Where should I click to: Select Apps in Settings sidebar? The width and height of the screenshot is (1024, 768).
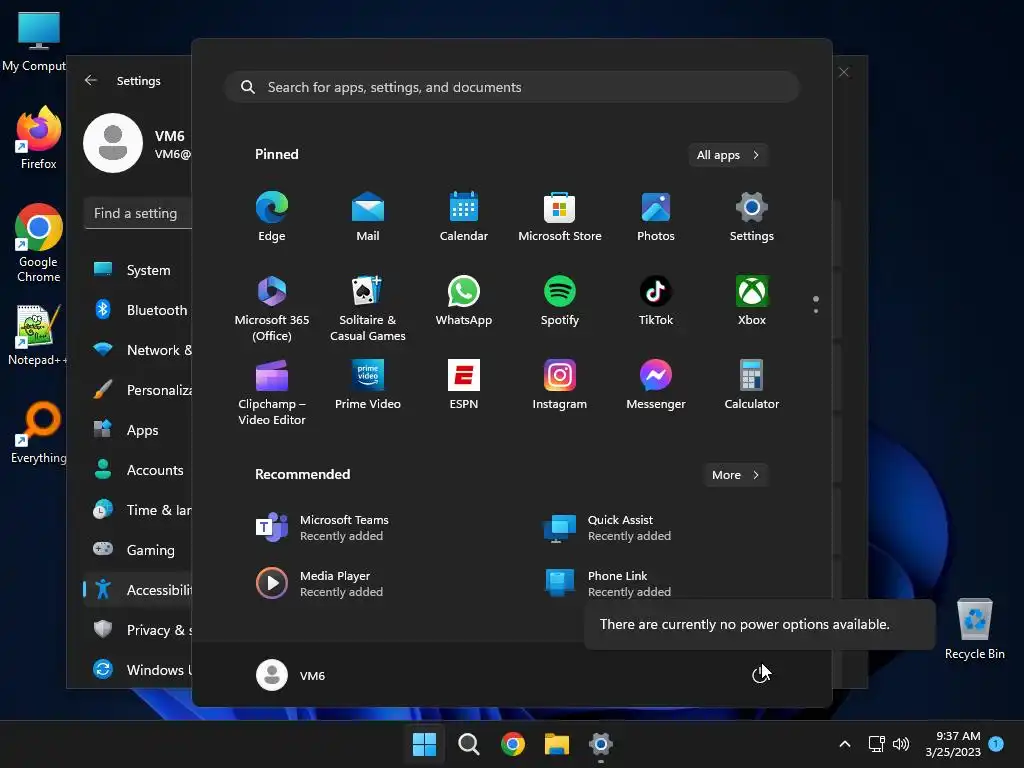pos(138,430)
